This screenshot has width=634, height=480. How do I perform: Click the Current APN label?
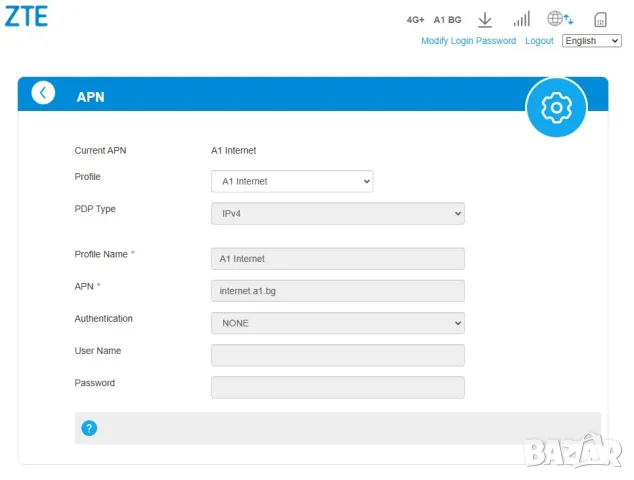point(100,150)
